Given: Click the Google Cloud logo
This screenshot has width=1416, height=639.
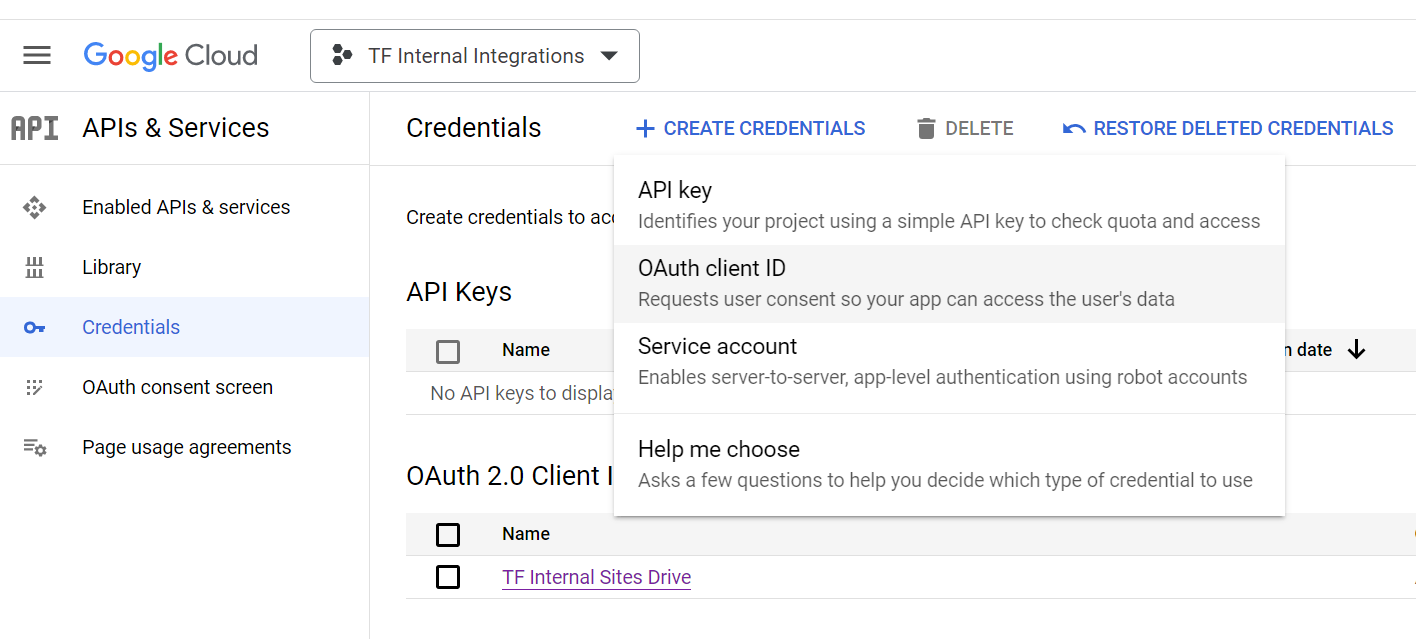Looking at the screenshot, I should [x=171, y=56].
